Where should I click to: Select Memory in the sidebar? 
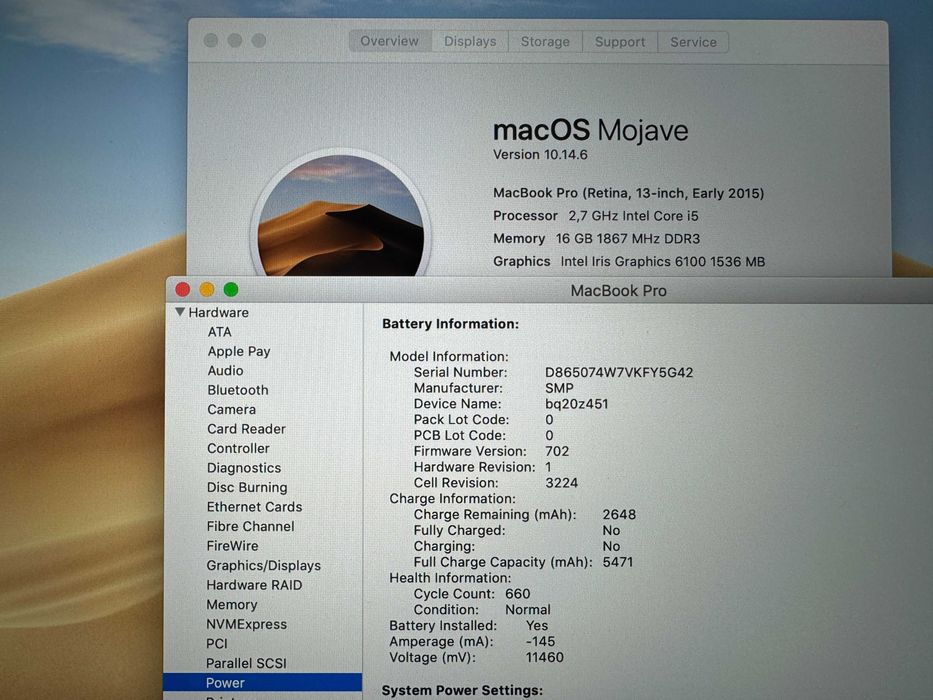231,605
